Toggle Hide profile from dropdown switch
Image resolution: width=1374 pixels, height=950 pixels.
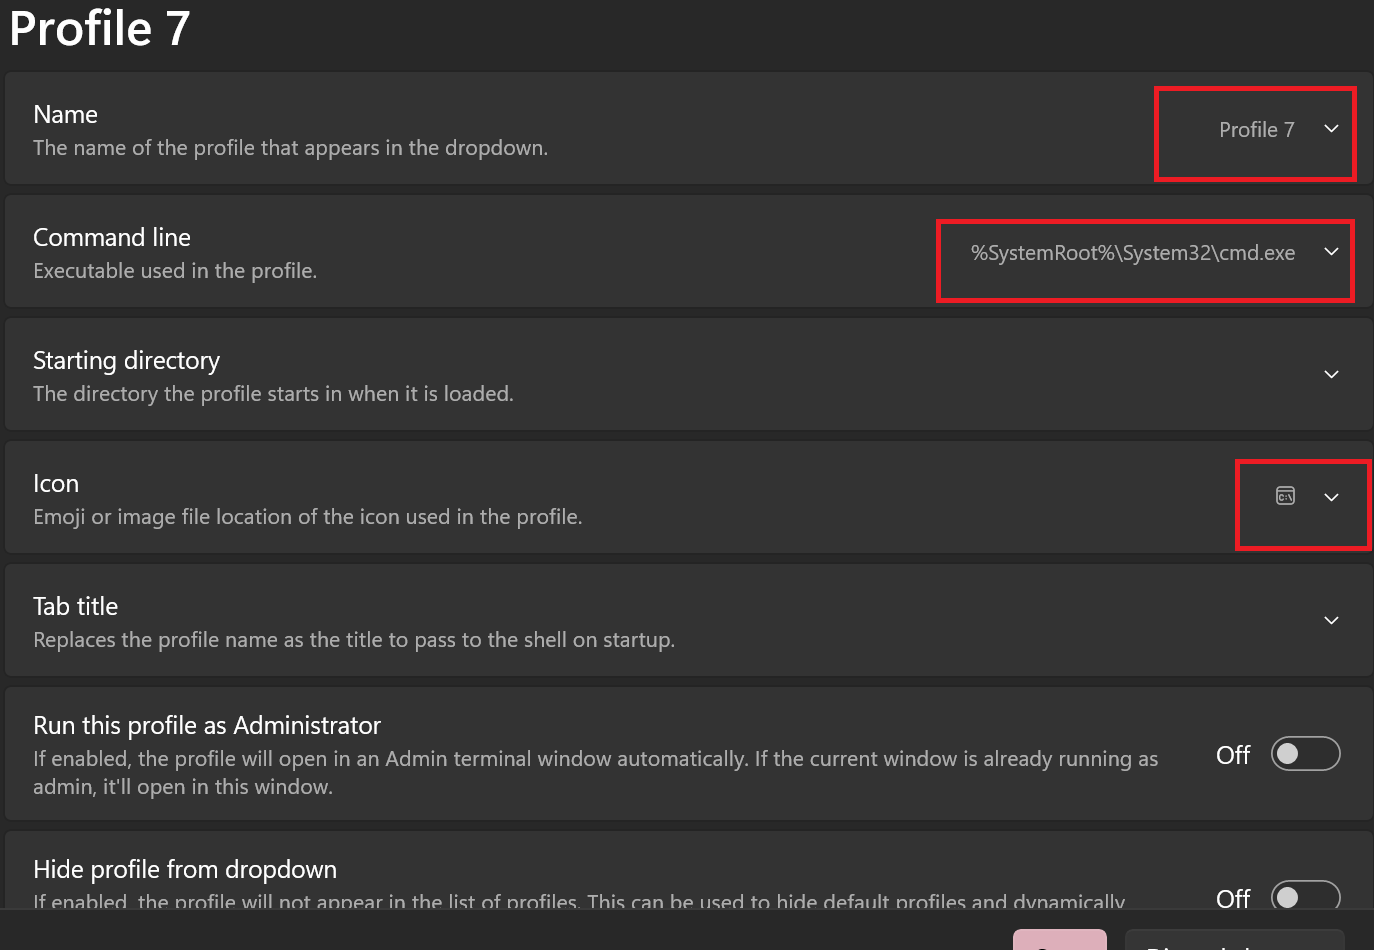pos(1305,896)
